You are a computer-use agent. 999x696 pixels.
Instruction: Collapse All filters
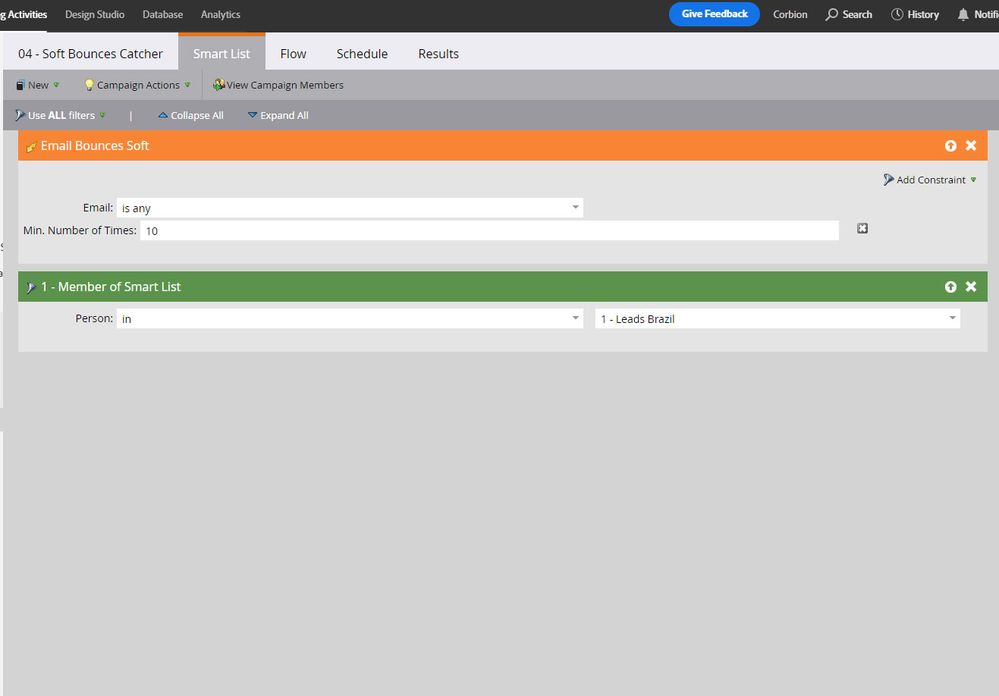click(191, 116)
